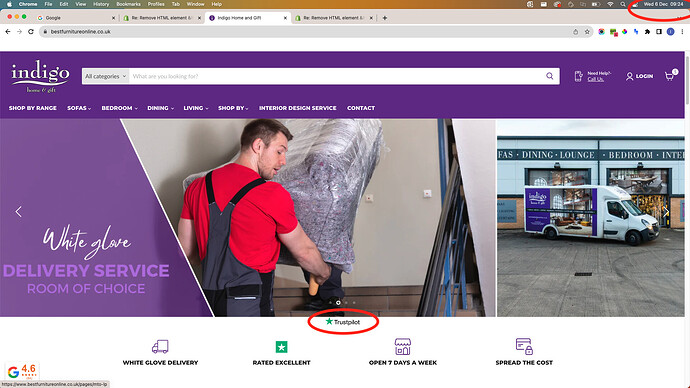The width and height of the screenshot is (690, 388).
Task: Expand the Shop By menu
Action: 233,108
